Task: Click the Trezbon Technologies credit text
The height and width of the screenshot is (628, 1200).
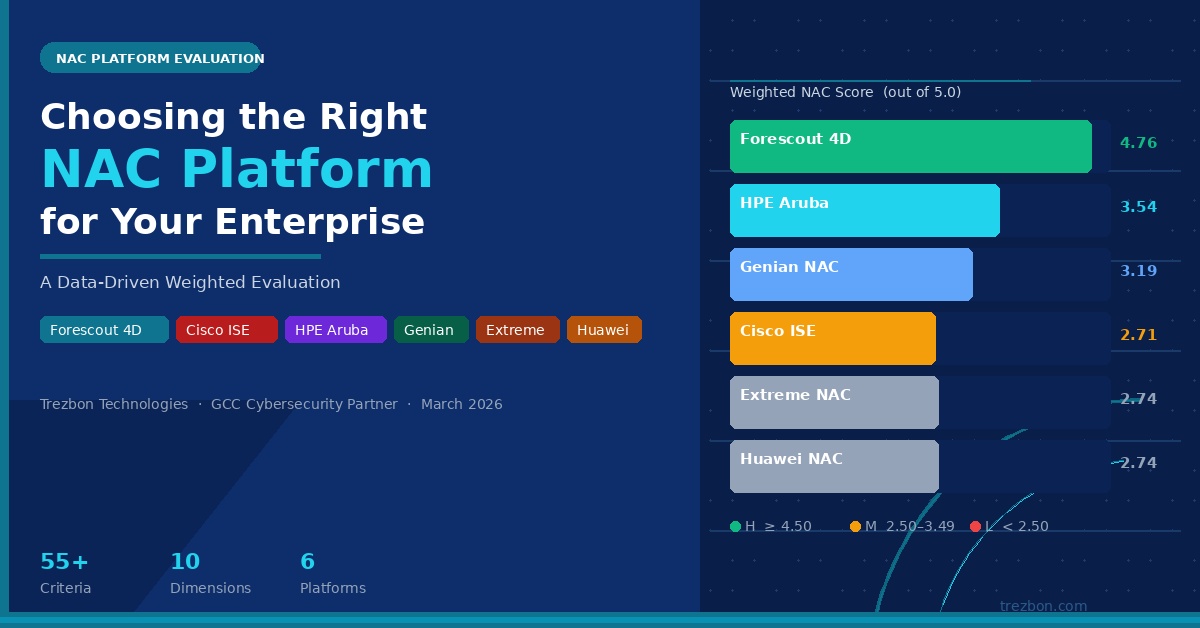Action: point(114,404)
